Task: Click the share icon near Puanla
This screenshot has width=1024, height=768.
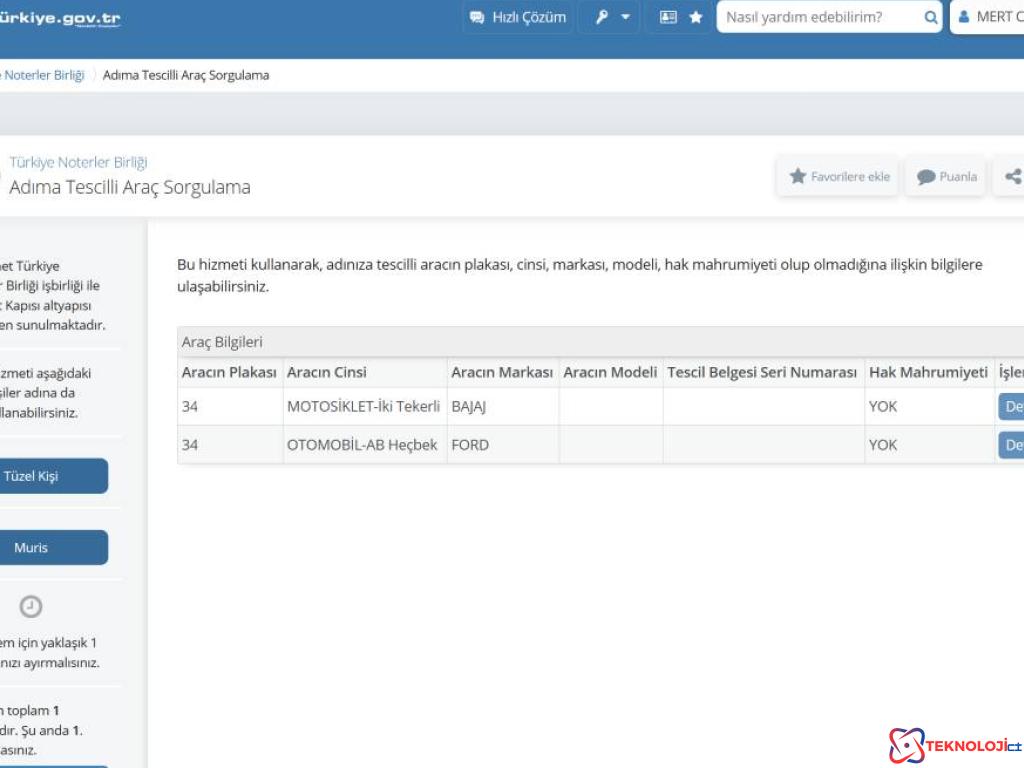Action: 1013,176
